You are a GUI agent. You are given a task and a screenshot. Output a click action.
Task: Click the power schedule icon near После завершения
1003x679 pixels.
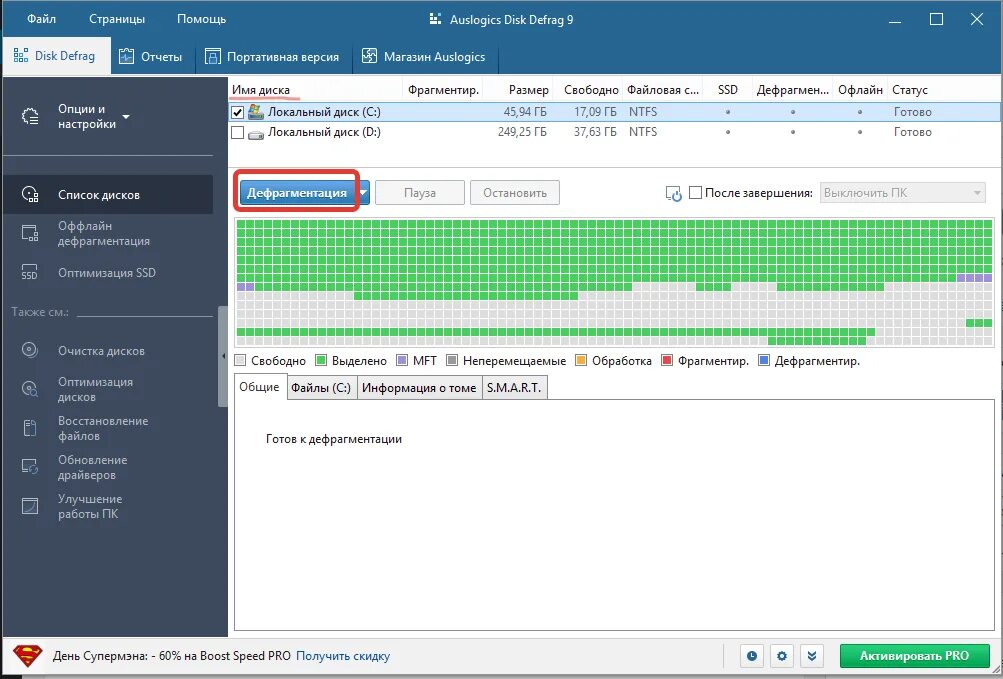(674, 193)
